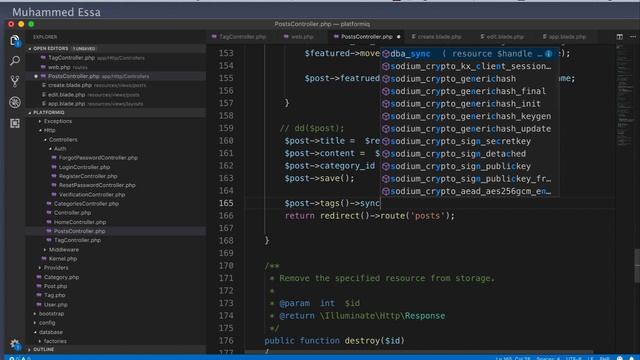640x360 pixels.
Task: Choose sodium_crypto_generichash_final suggestion
Action: tap(469, 91)
